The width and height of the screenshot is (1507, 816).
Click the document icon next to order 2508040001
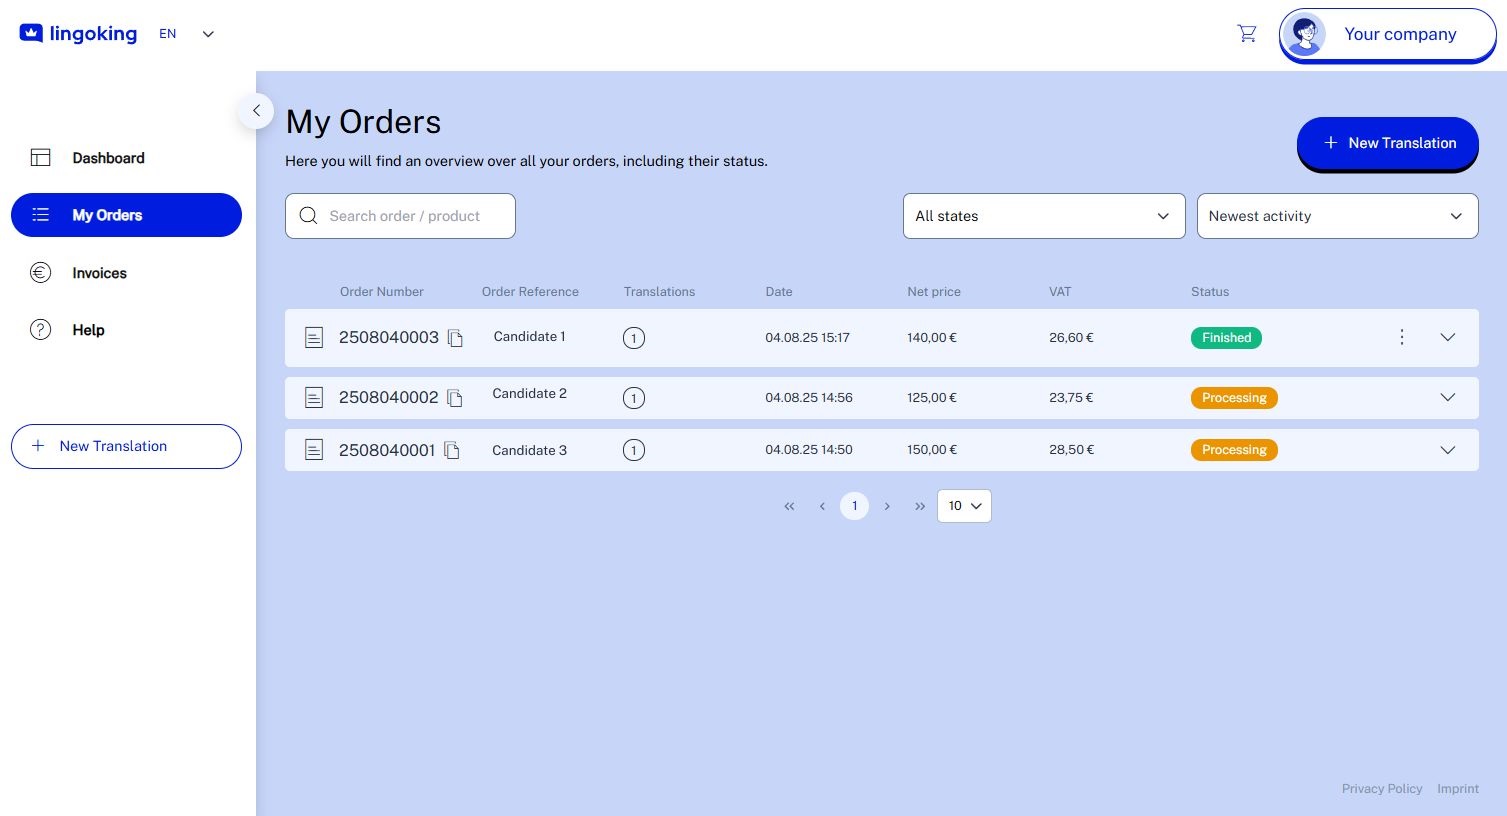point(314,450)
